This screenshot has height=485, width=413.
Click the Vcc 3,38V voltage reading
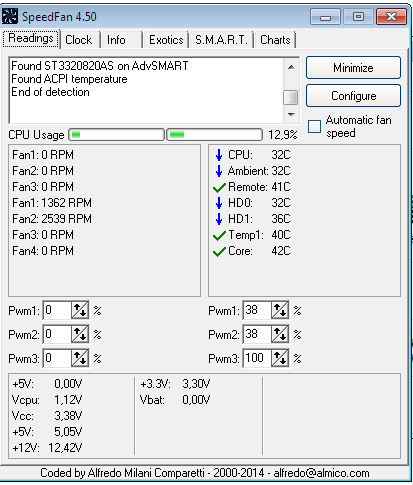pyautogui.click(x=47, y=416)
